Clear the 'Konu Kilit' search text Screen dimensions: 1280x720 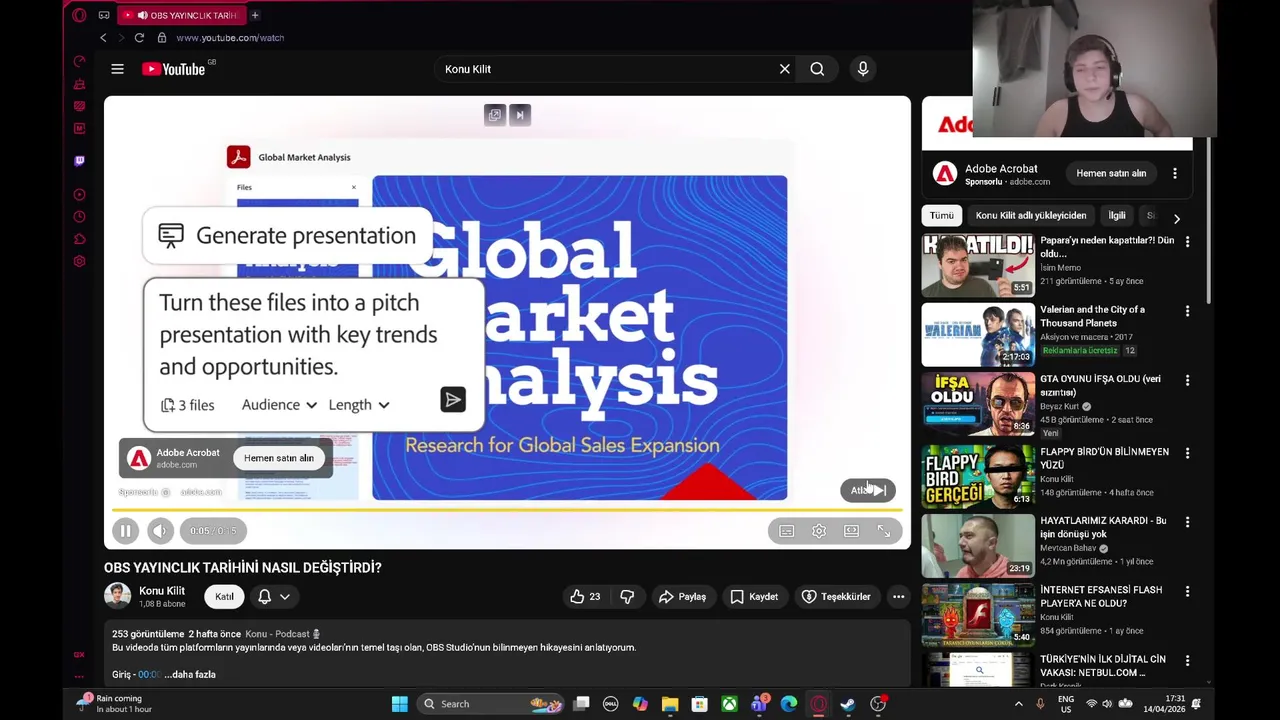[785, 69]
